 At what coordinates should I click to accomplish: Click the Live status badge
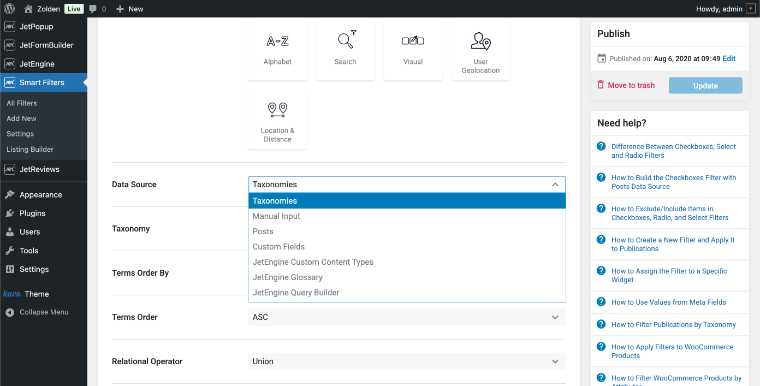[74, 9]
